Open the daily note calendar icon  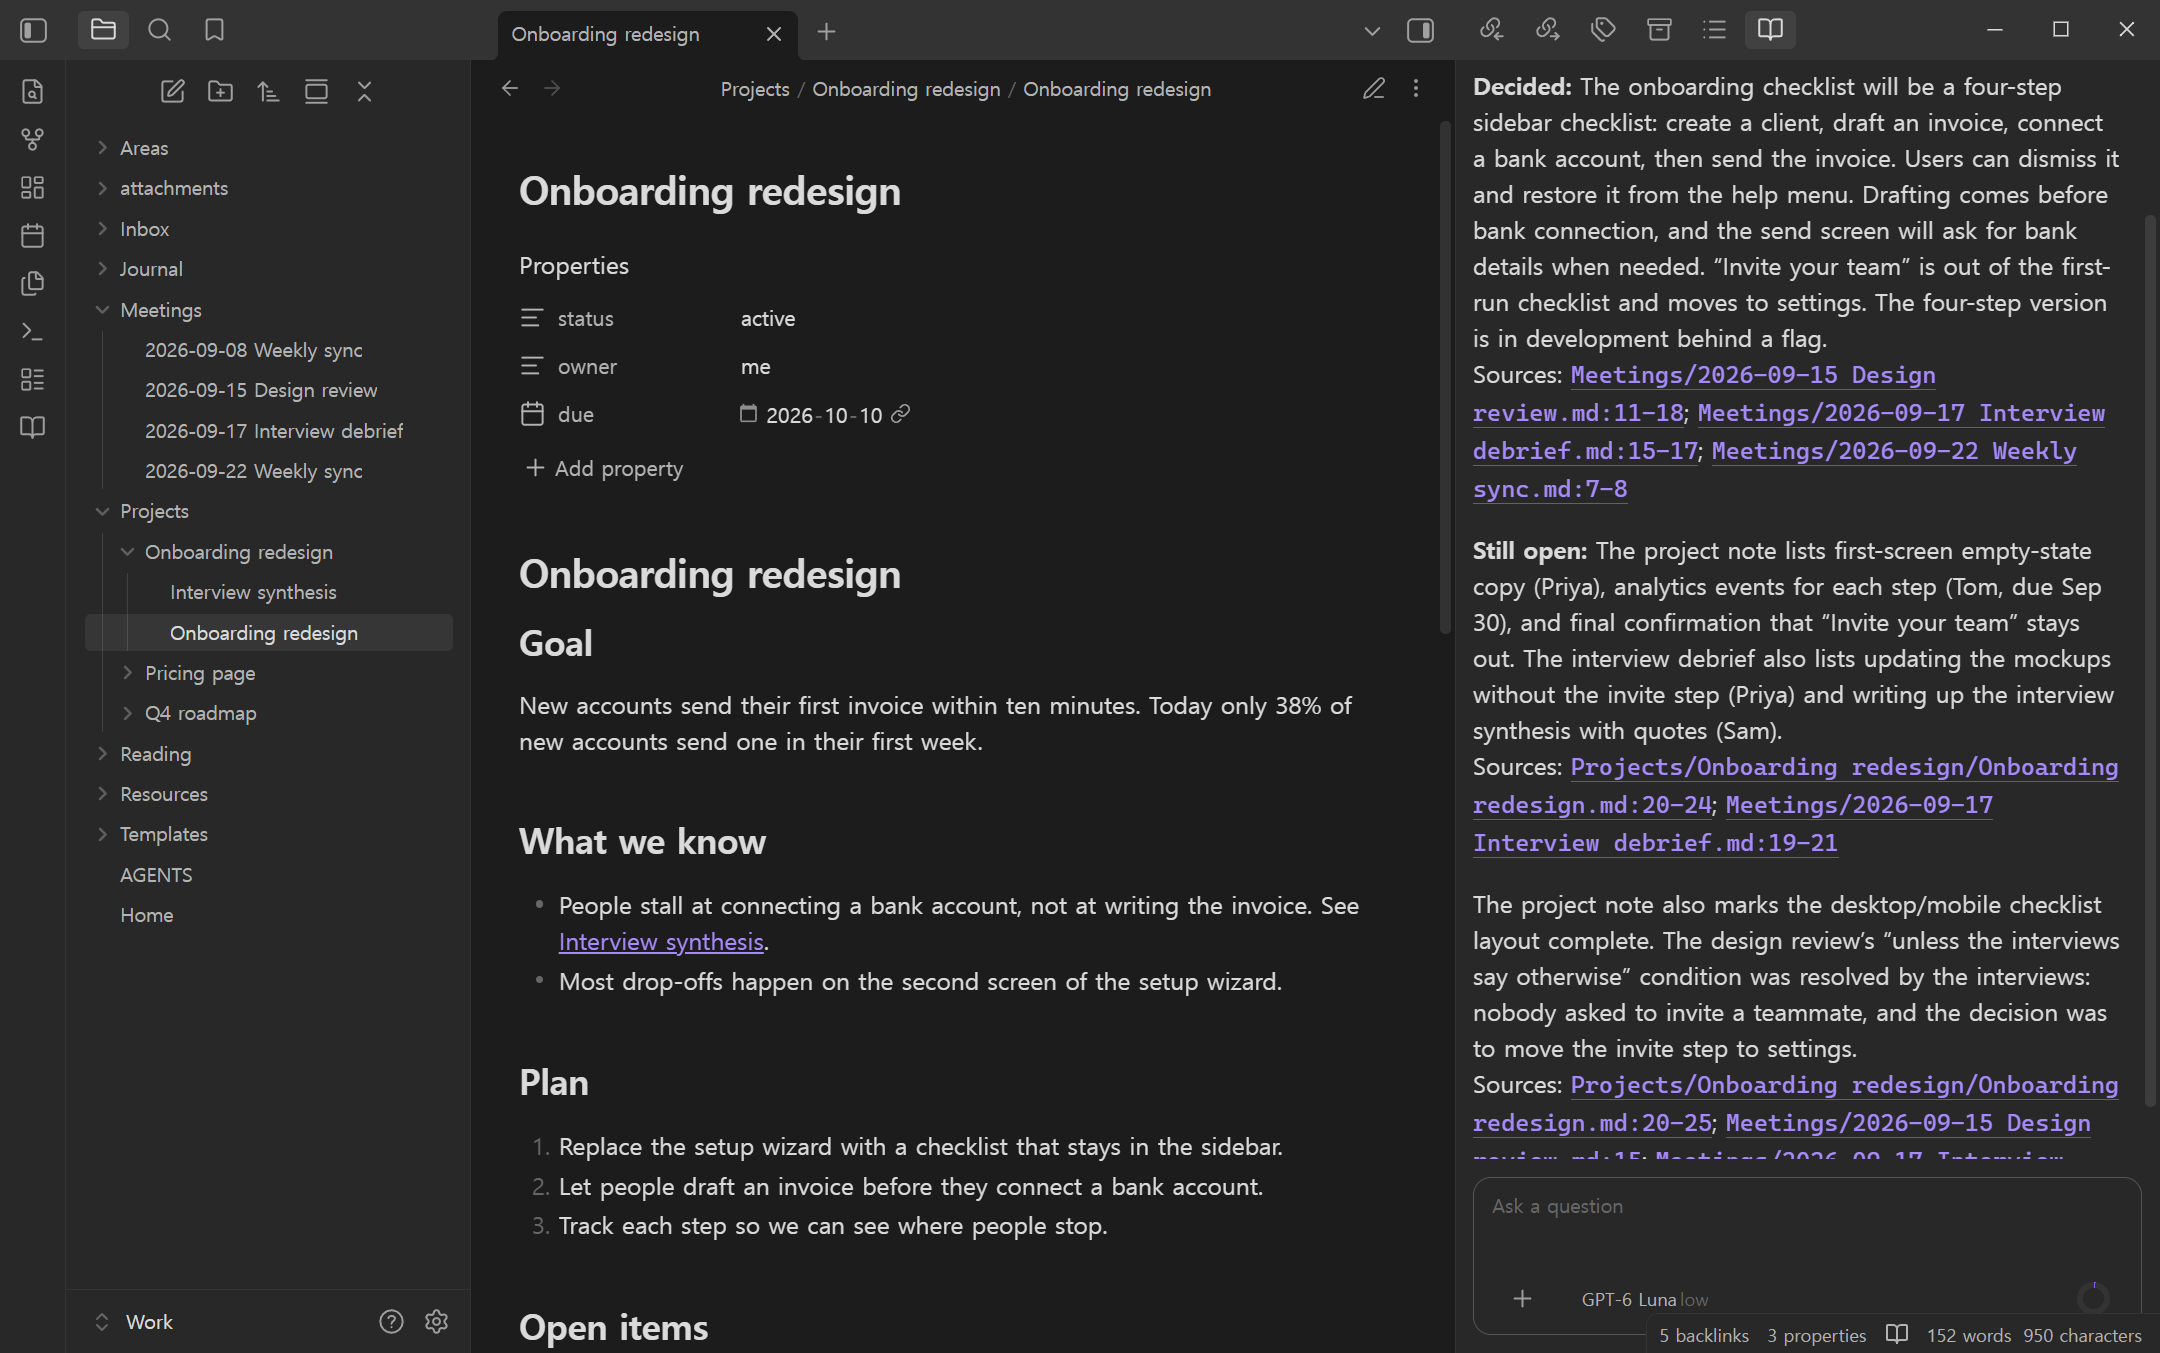(x=33, y=235)
